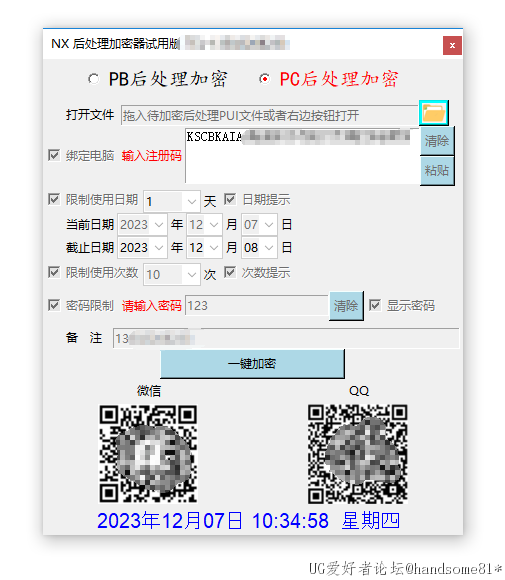Open 截止日期 month dropdown
505x580 pixels.
pos(204,247)
